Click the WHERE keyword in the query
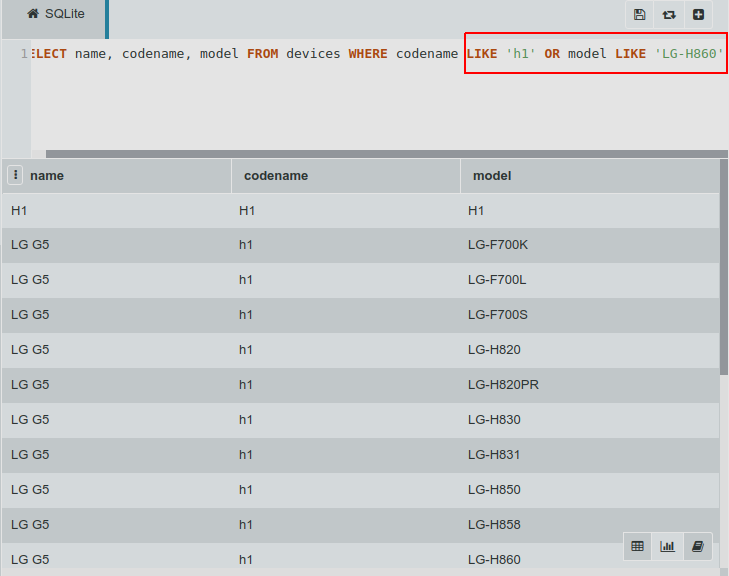The height and width of the screenshot is (576, 729). [368, 54]
